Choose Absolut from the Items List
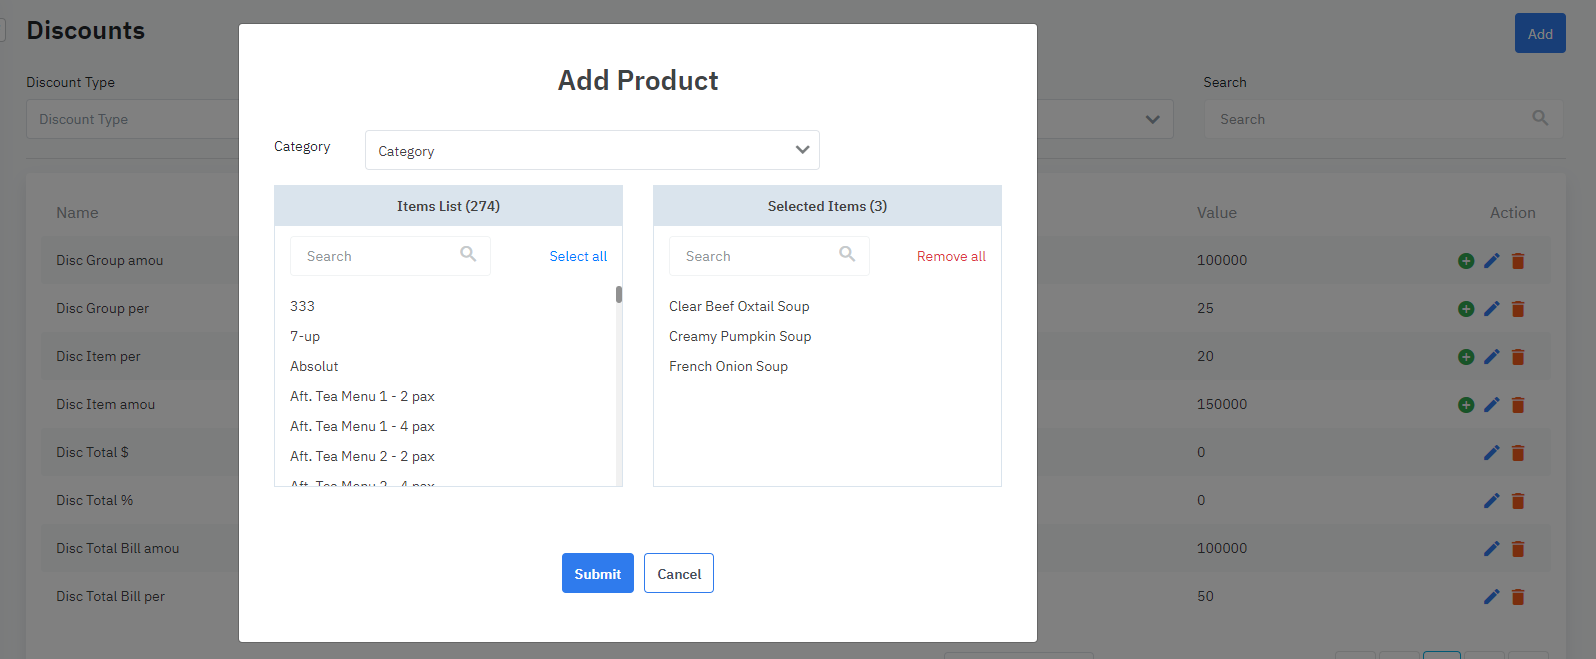The height and width of the screenshot is (659, 1596). pos(314,366)
